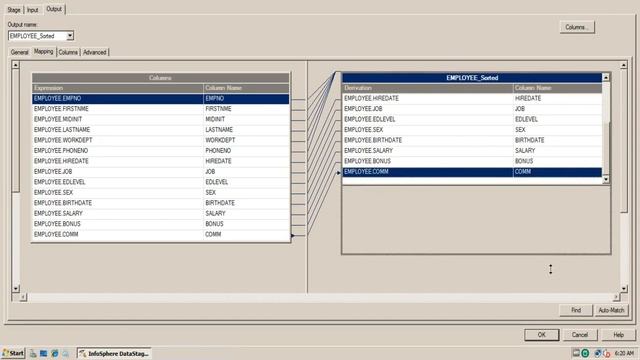
Task: Click the Auto-Match button
Action: pos(611,310)
